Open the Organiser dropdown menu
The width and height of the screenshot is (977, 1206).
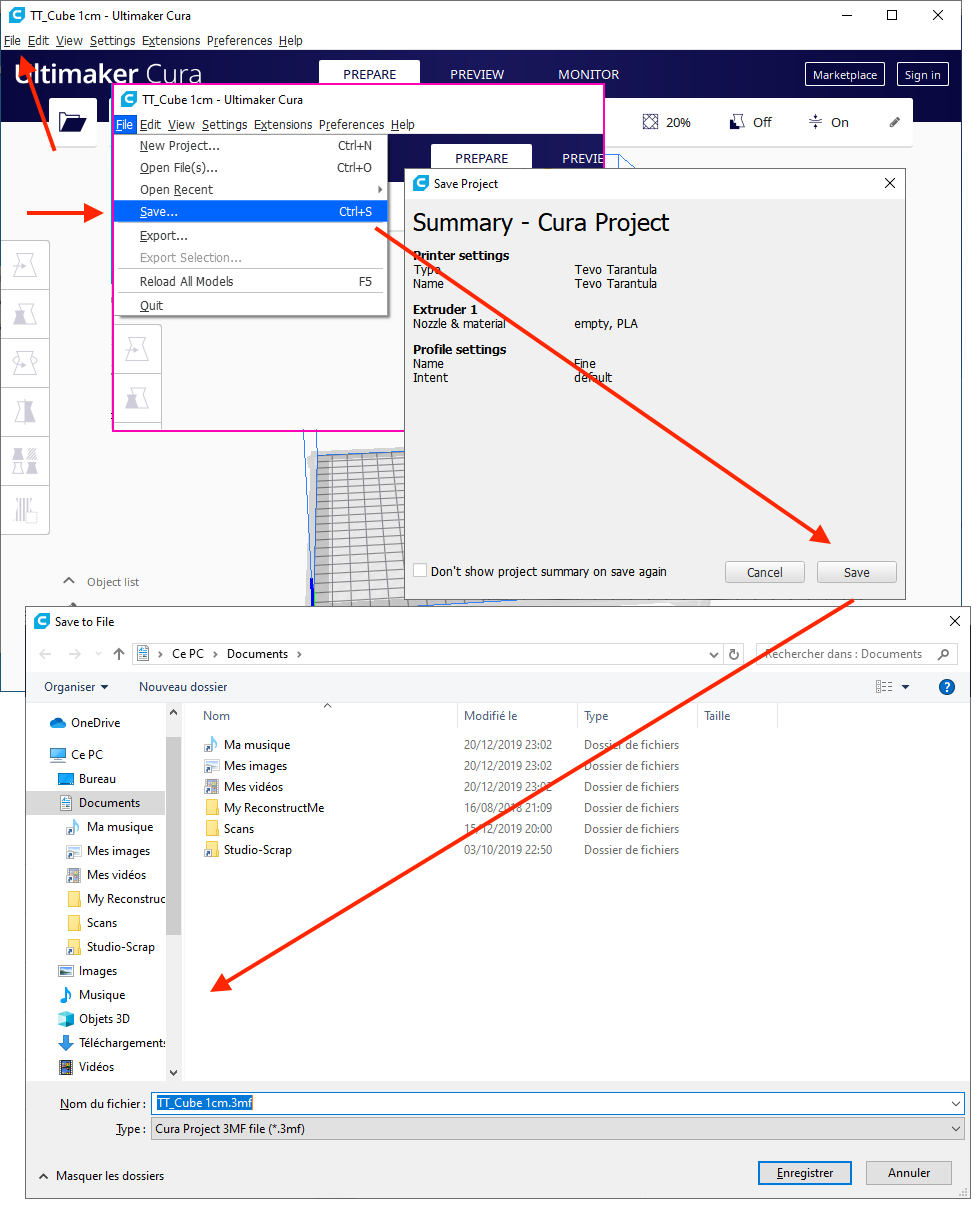(76, 687)
